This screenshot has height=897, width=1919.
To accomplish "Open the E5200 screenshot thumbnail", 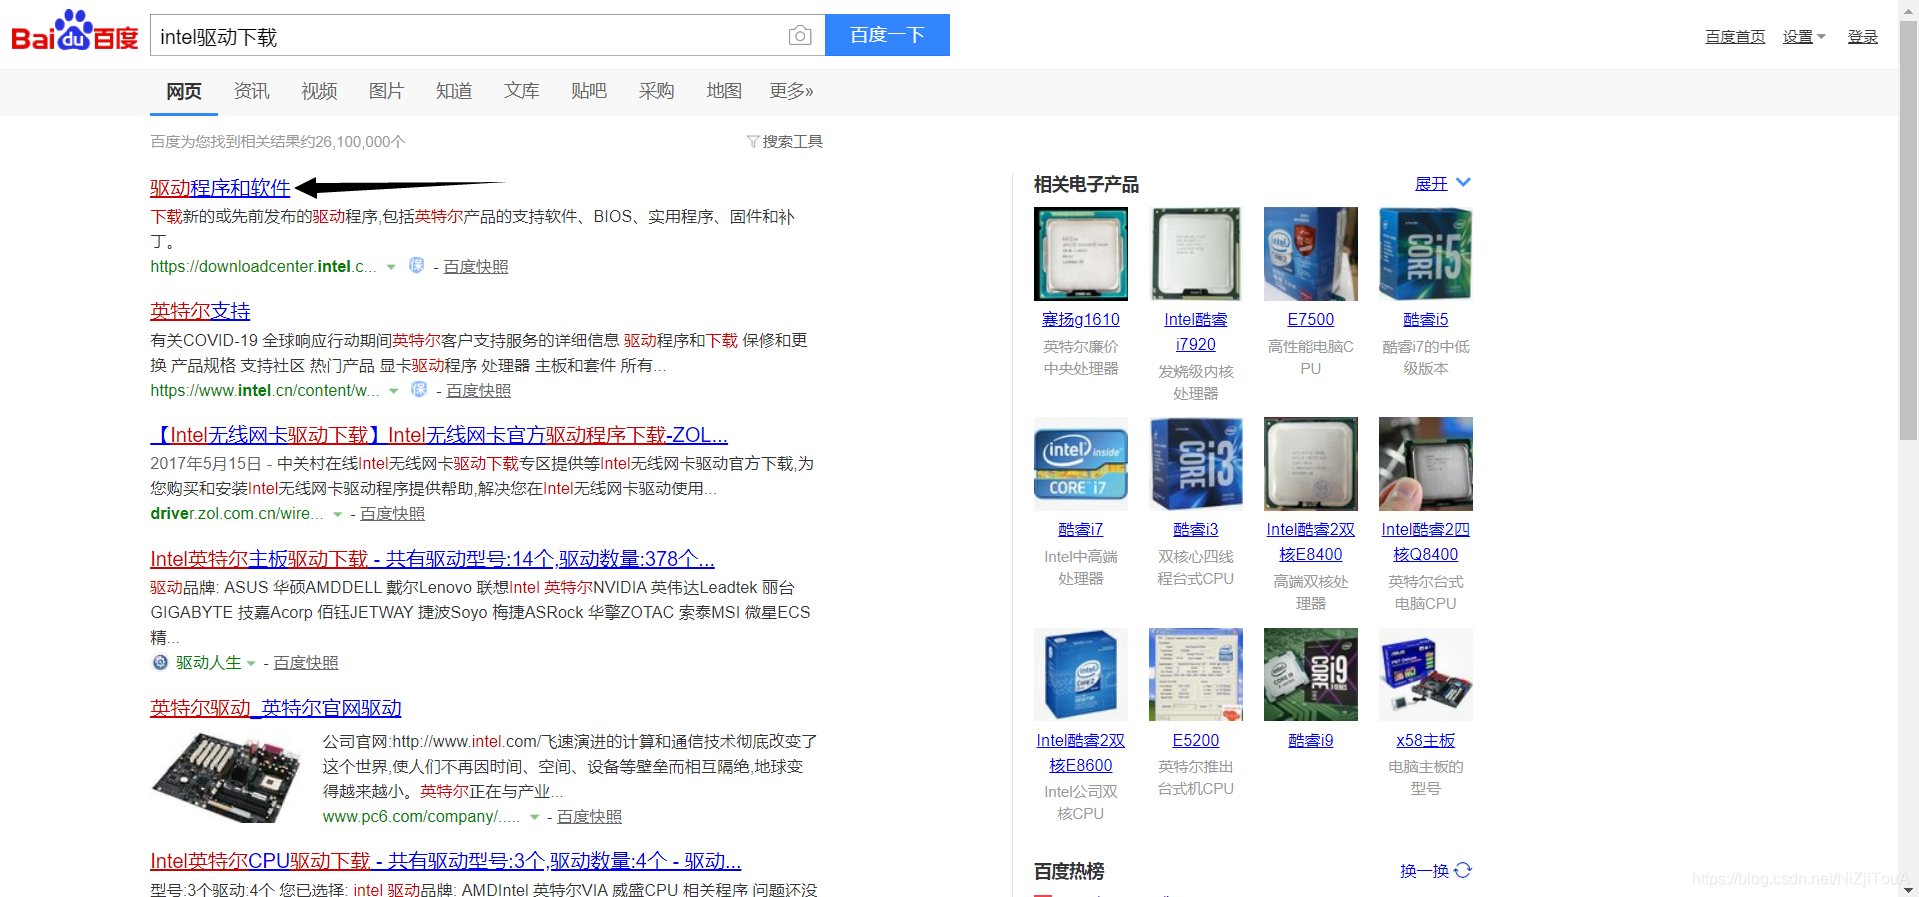I will [1196, 674].
